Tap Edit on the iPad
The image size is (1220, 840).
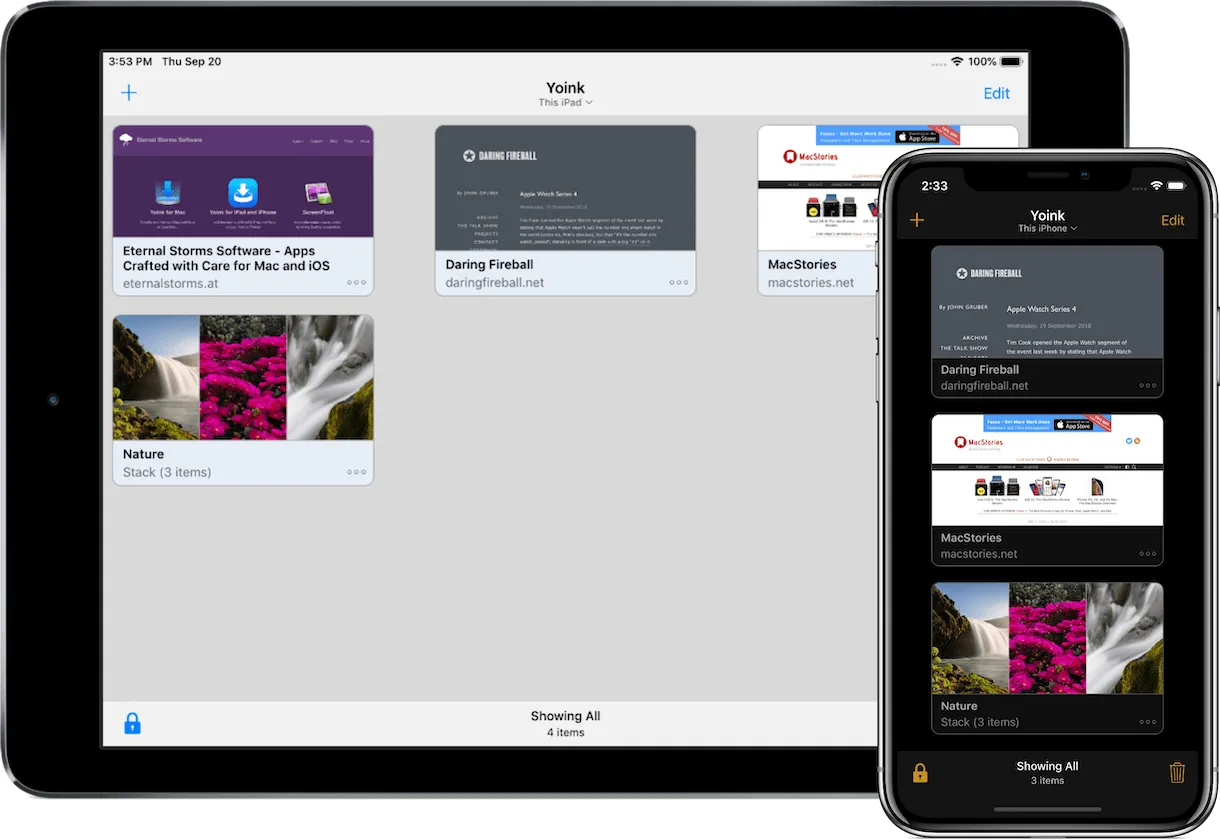point(997,93)
